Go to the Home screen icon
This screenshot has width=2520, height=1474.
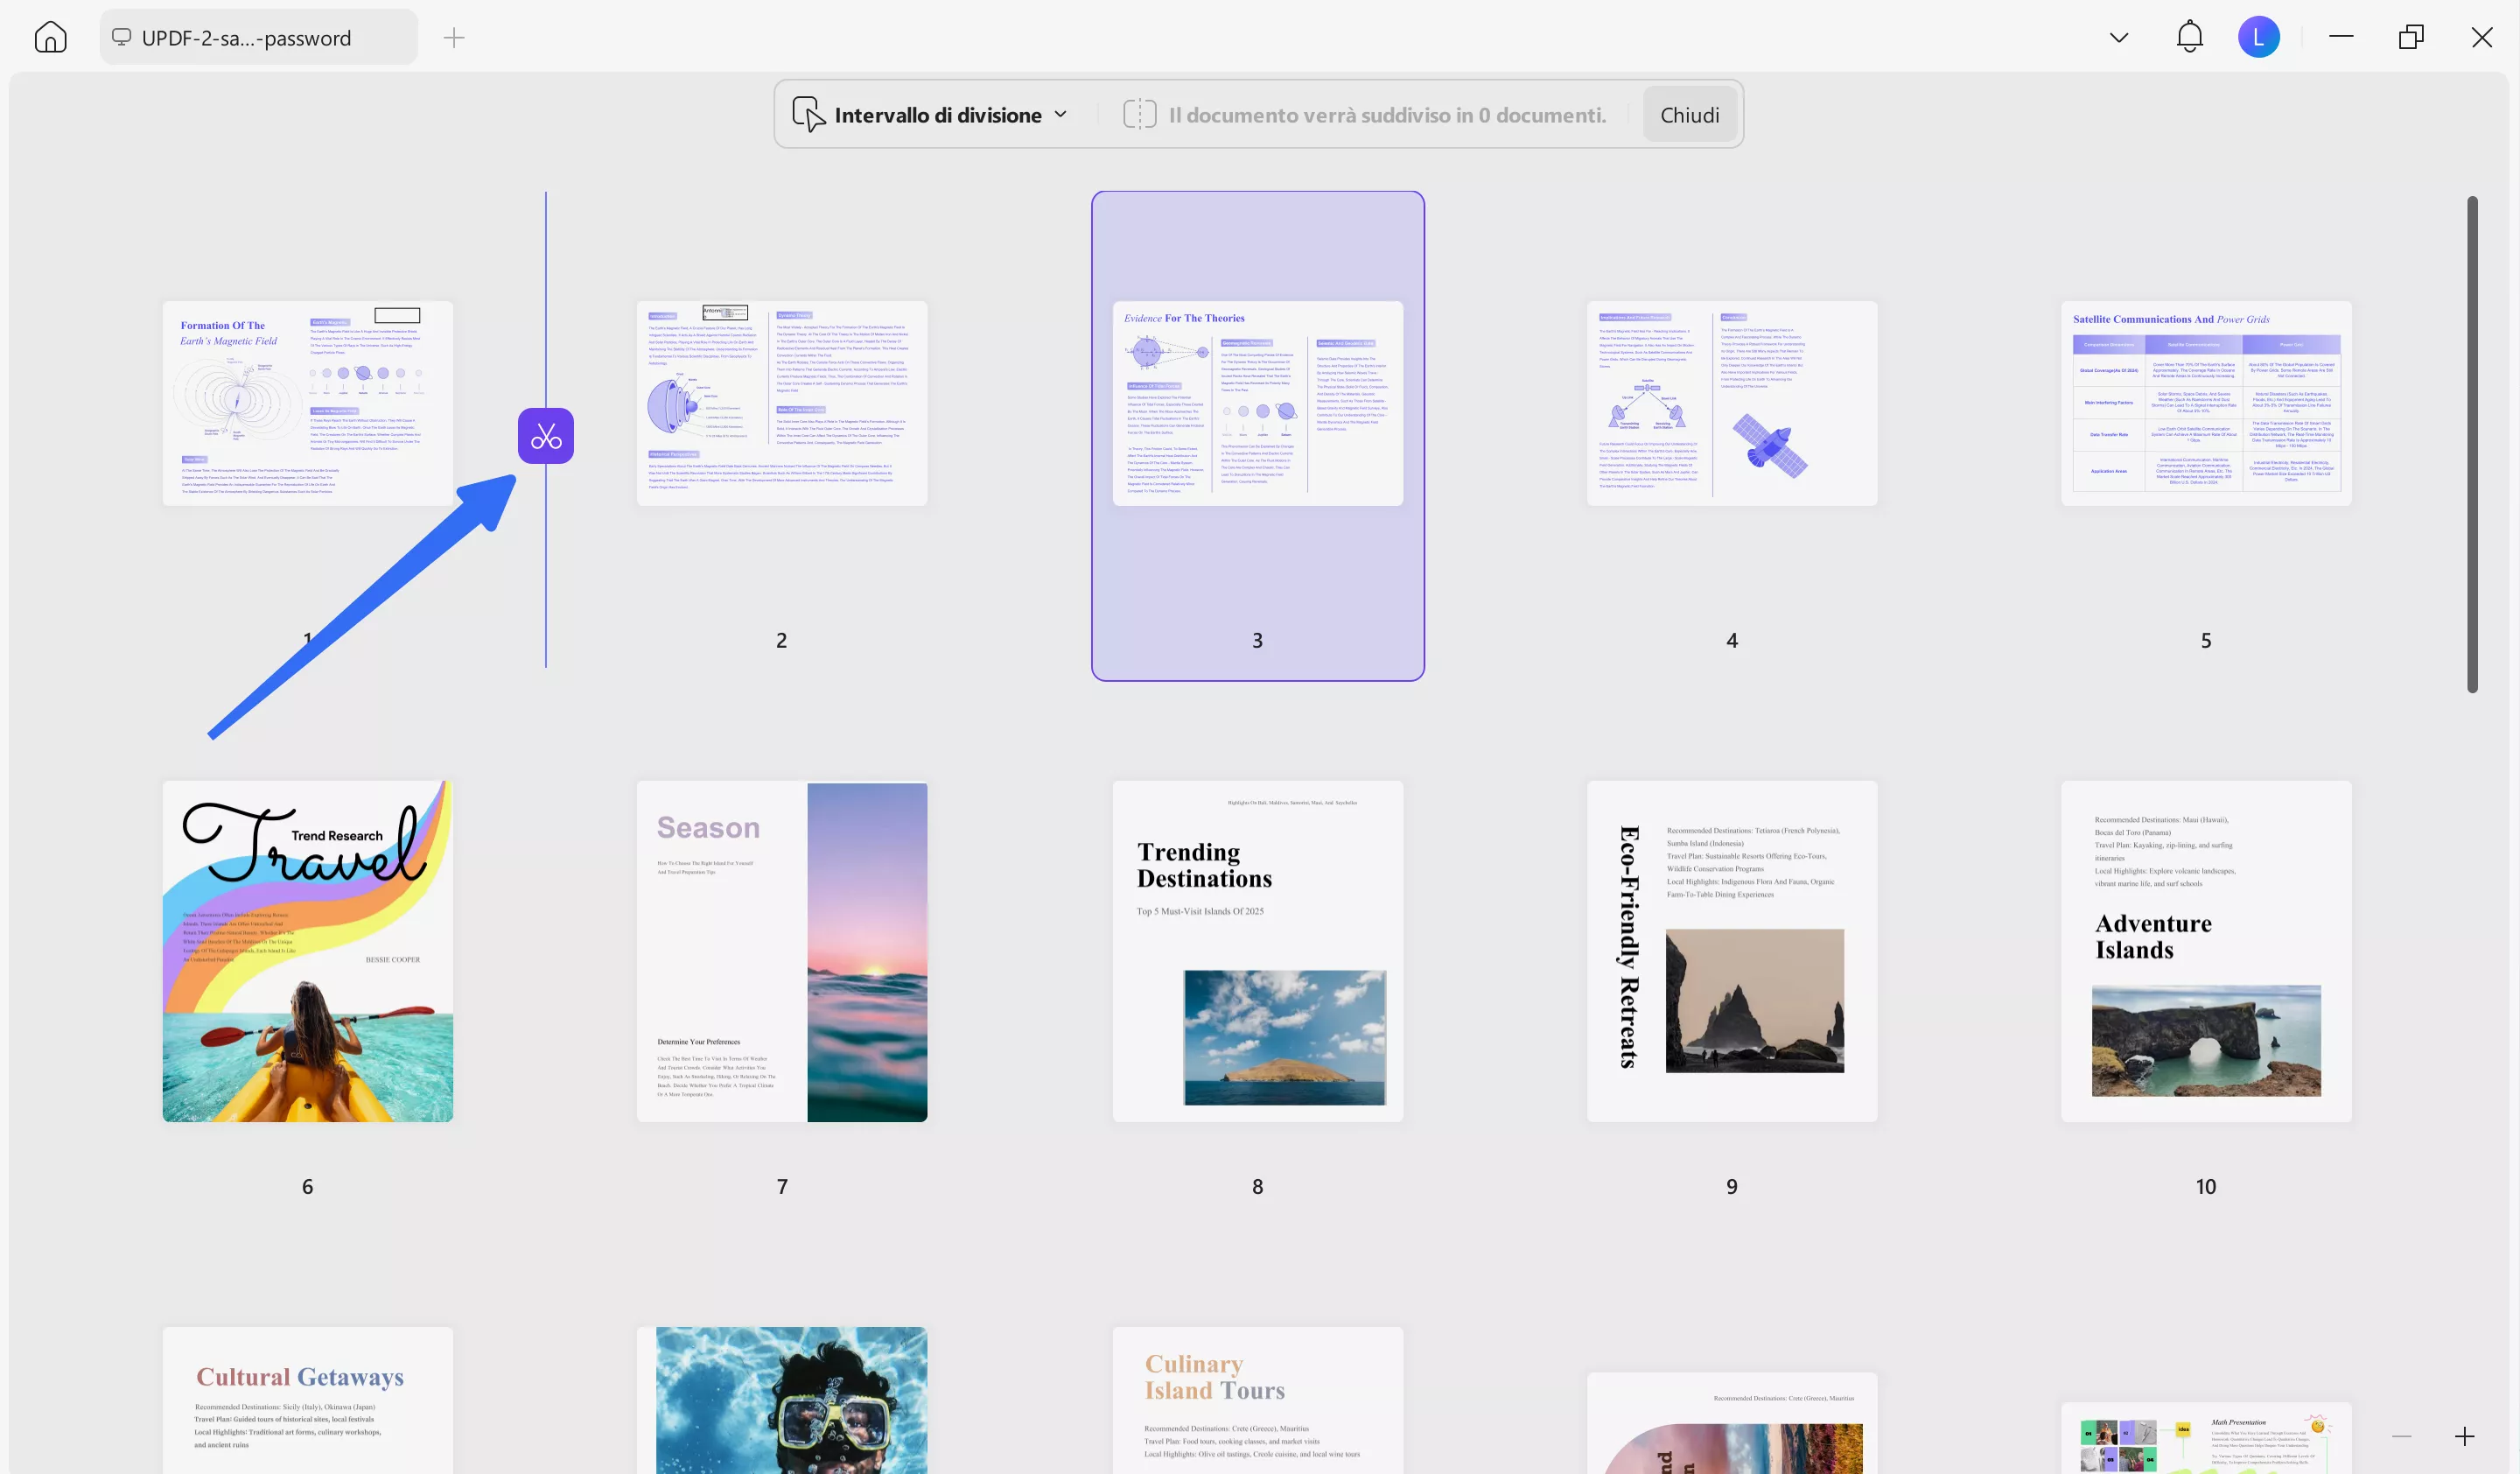coord(50,38)
